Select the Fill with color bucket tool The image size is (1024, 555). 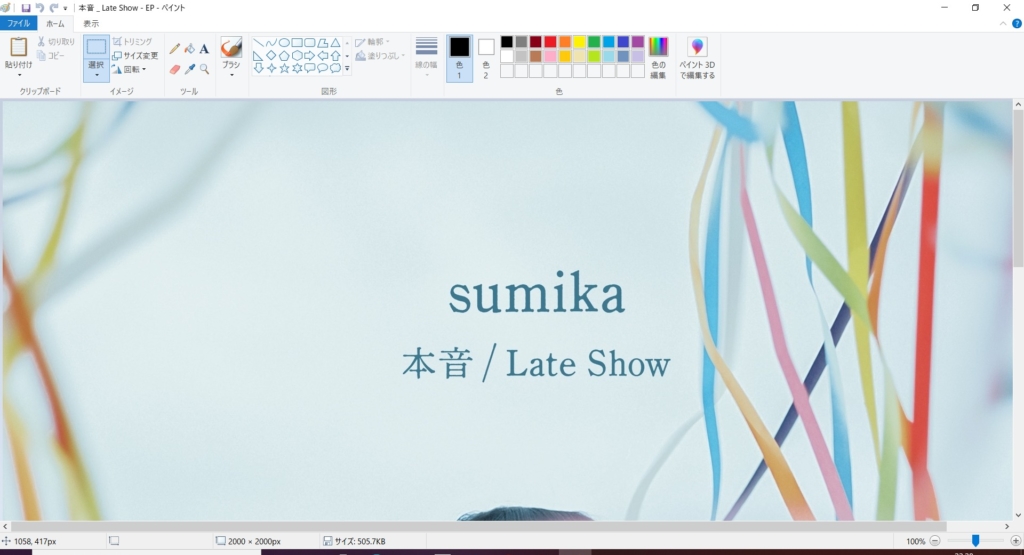click(189, 49)
